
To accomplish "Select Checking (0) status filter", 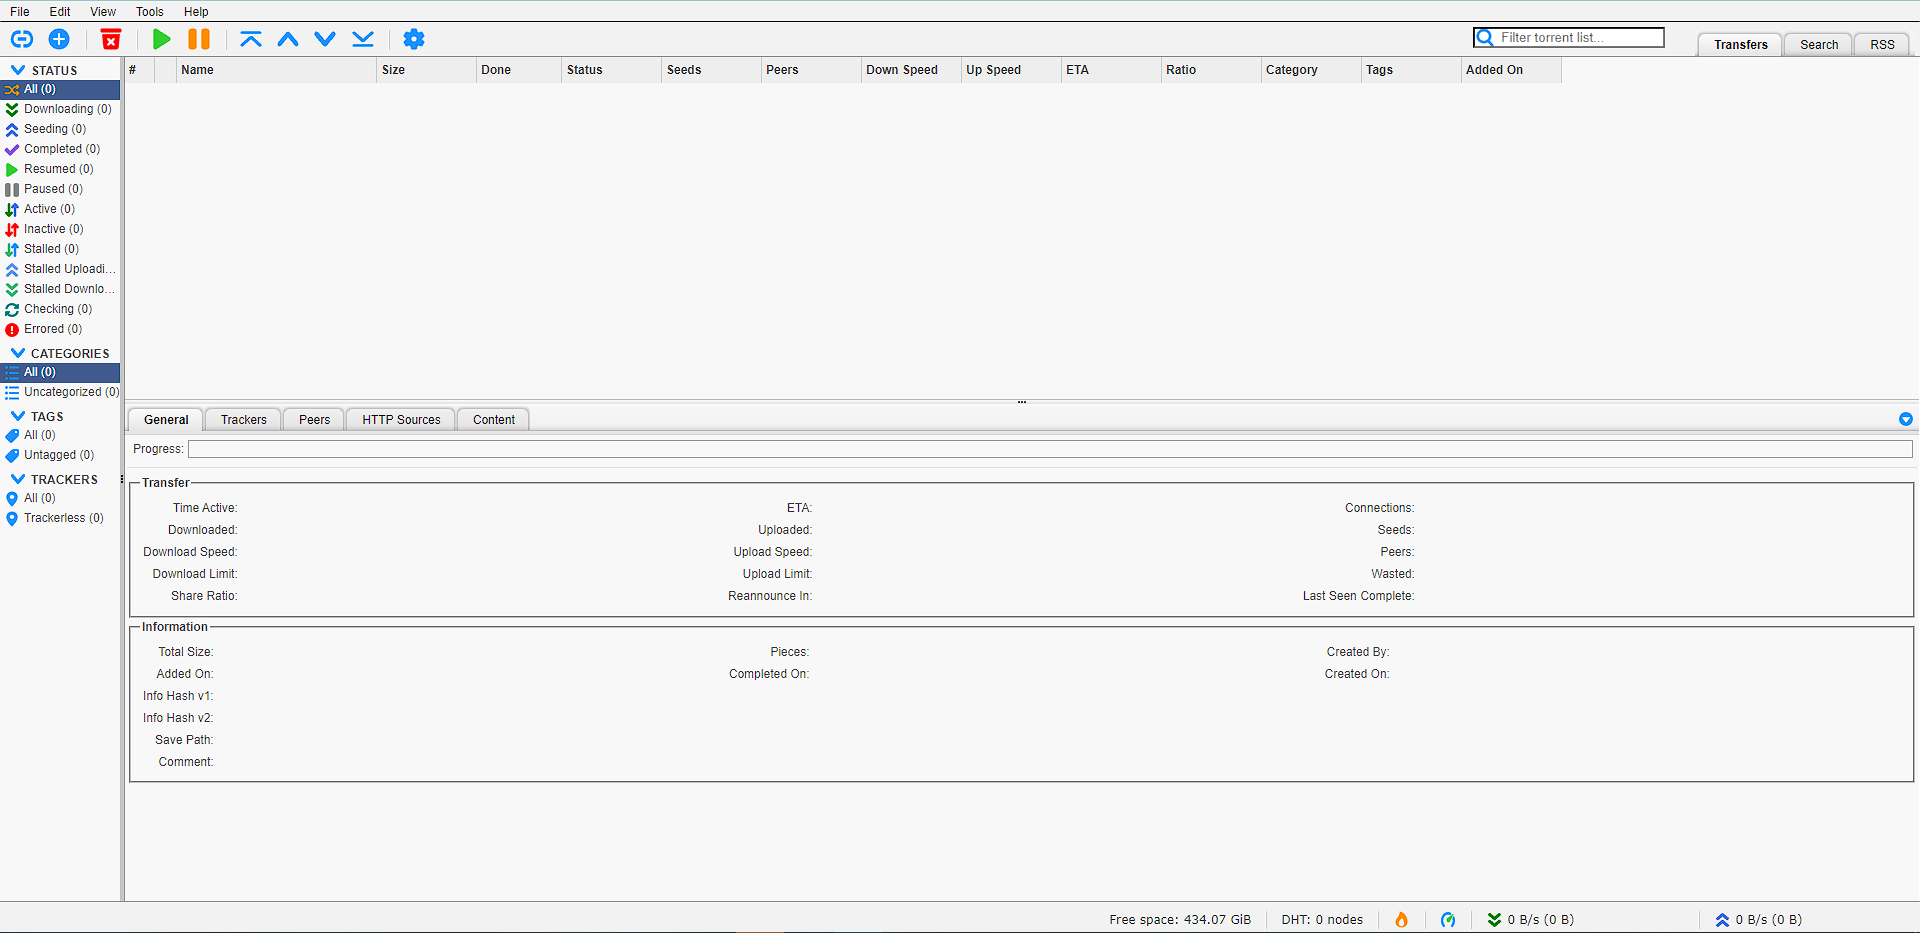I will tap(60, 309).
